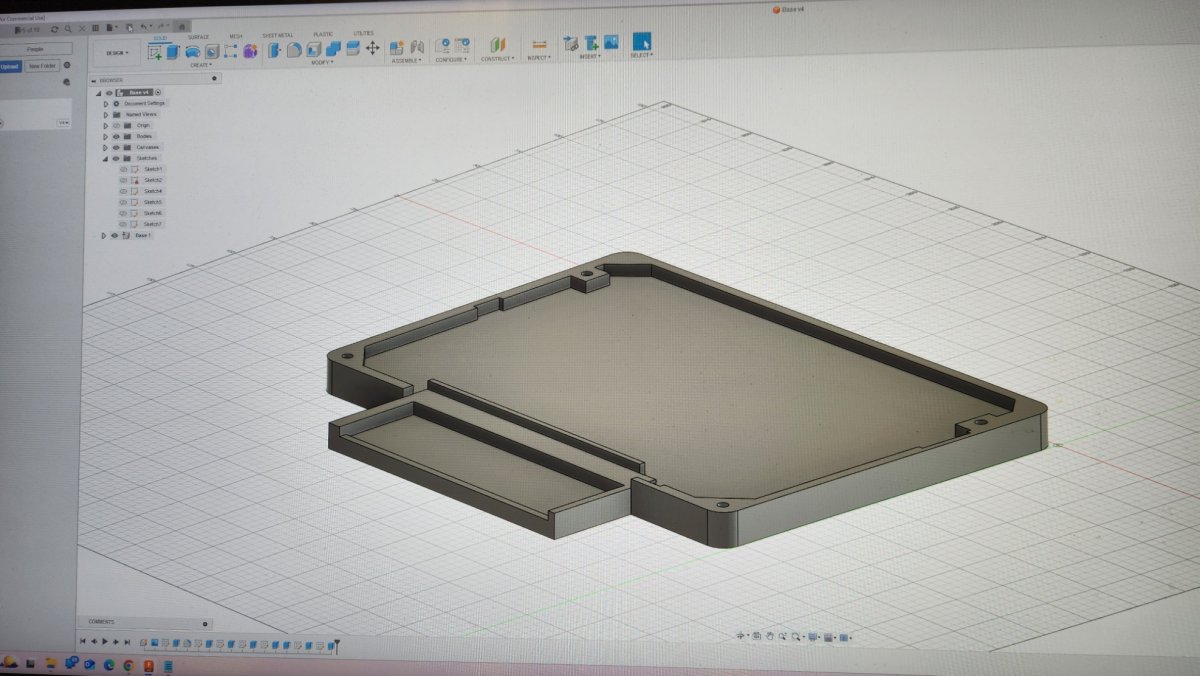
Task: Hide the Bodies folder
Action: click(x=116, y=136)
